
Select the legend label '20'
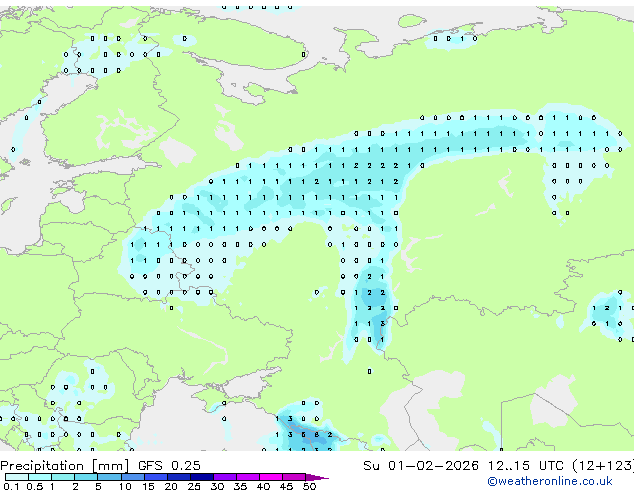171,486
